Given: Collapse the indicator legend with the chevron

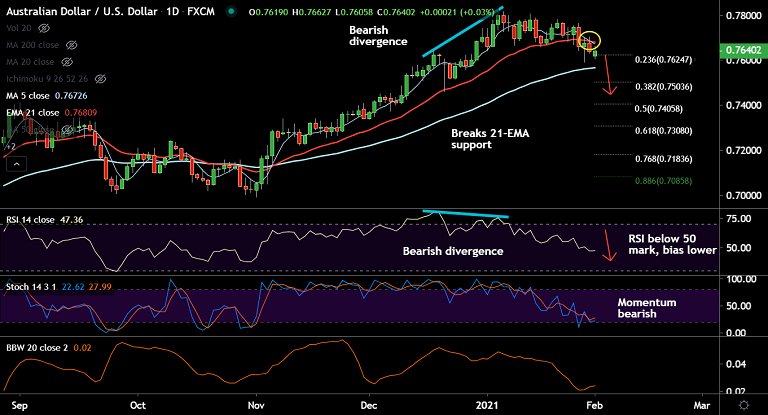Looking at the screenshot, I should (17, 164).
